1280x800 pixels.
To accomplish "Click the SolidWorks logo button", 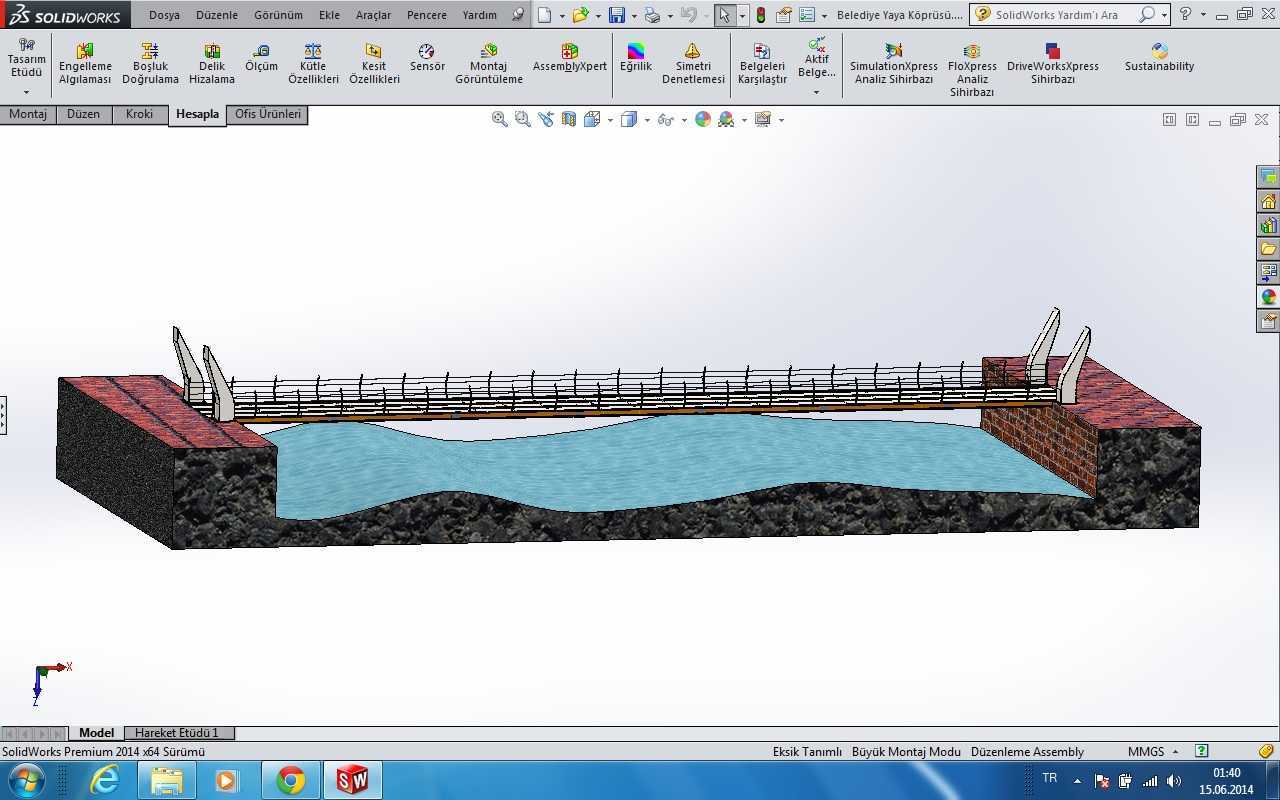I will [65, 15].
